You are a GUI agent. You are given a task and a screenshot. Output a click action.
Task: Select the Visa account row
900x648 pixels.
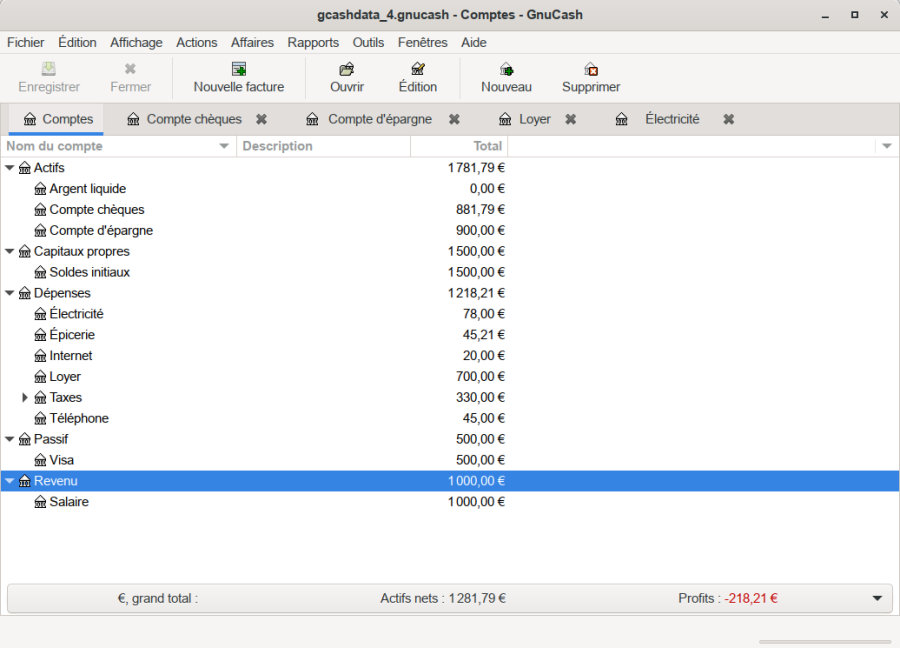tap(61, 460)
